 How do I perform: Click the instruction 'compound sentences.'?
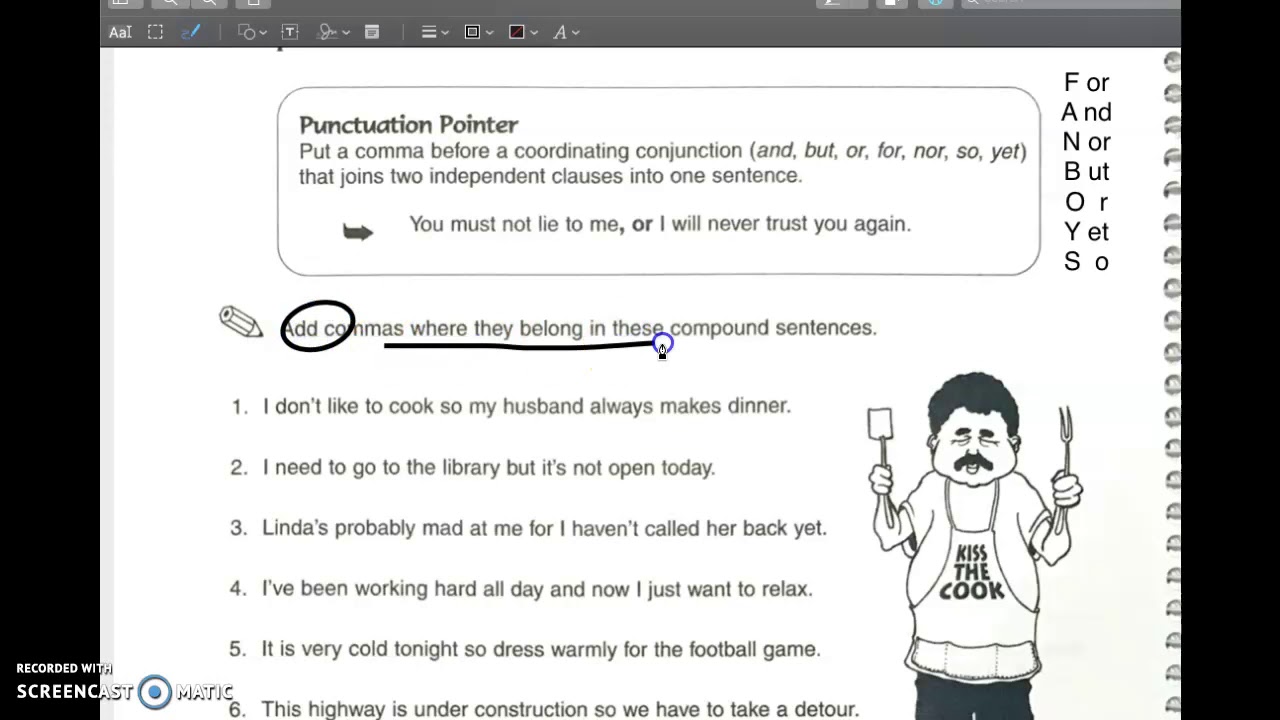[x=773, y=328]
